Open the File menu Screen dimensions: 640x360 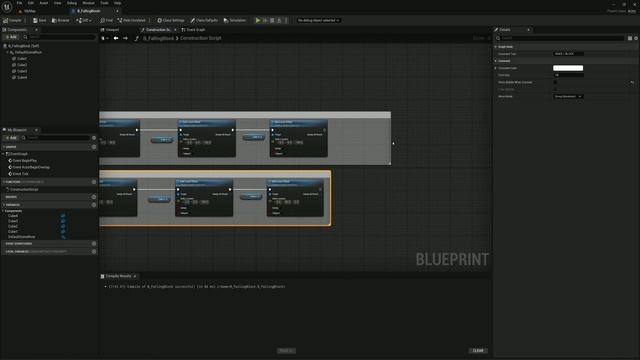19,3
